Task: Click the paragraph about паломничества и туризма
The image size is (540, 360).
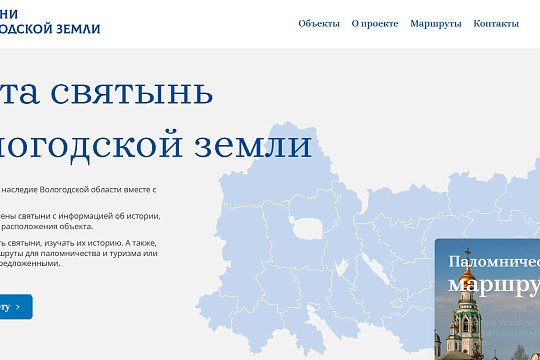Action: point(79,253)
